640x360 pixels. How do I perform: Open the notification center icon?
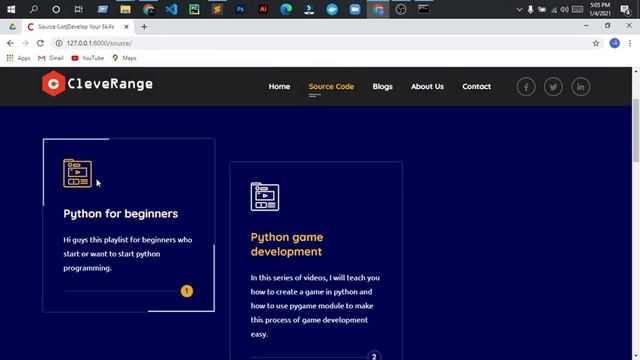625,9
